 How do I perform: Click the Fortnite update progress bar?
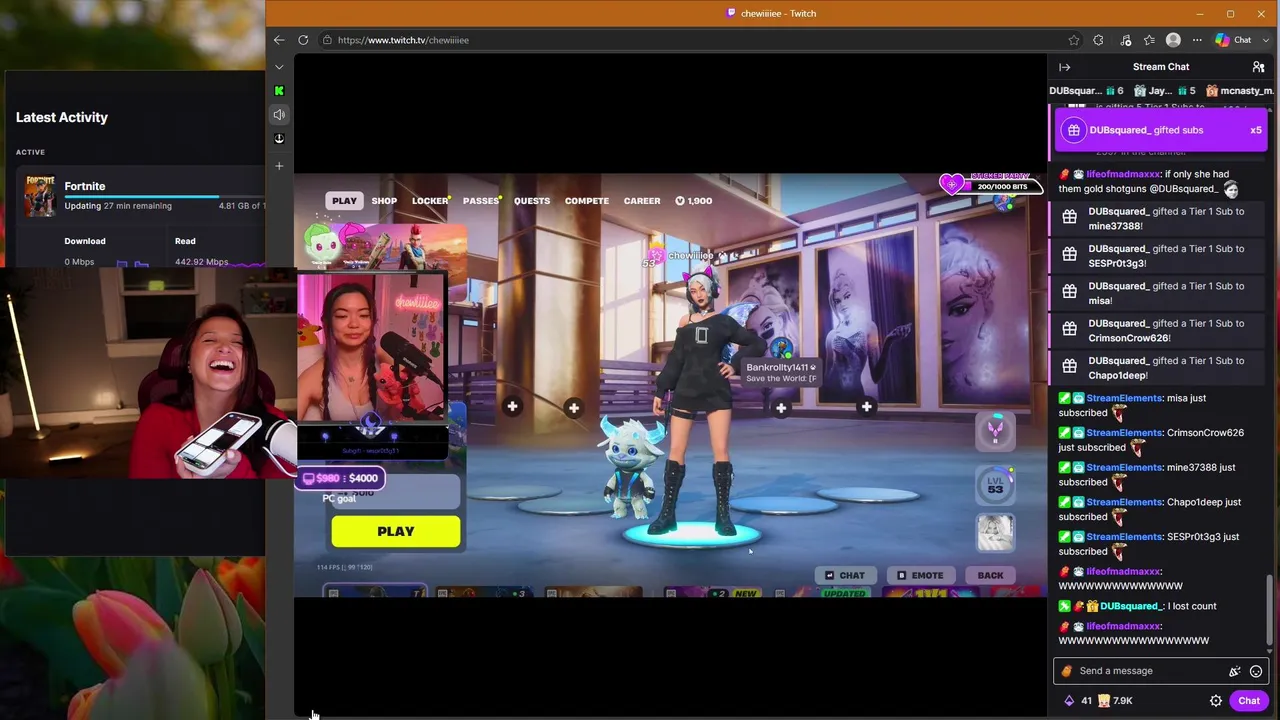click(165, 196)
